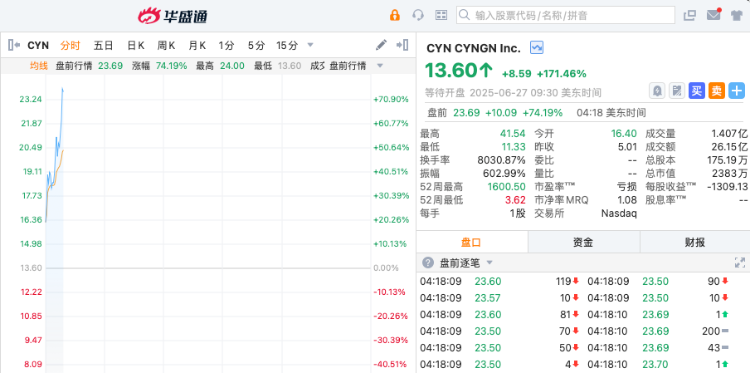Focus the stock code search field
This screenshot has width=750, height=373.
(565, 15)
